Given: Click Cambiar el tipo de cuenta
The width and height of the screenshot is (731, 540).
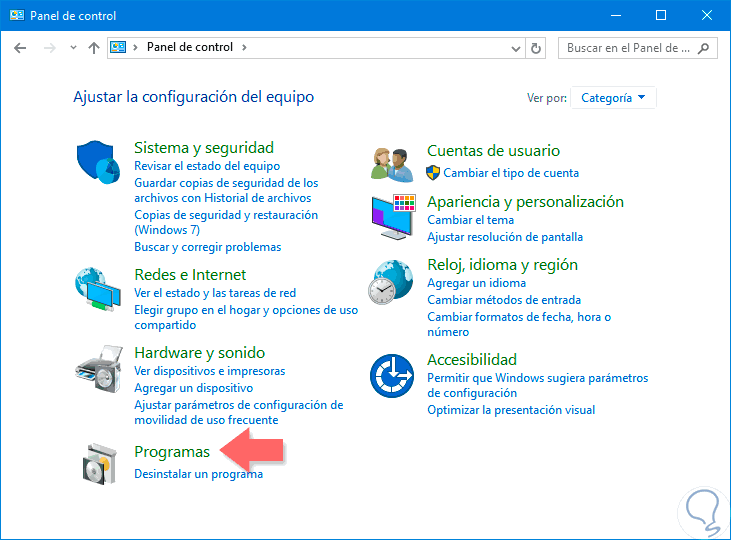Looking at the screenshot, I should pyautogui.click(x=511, y=173).
